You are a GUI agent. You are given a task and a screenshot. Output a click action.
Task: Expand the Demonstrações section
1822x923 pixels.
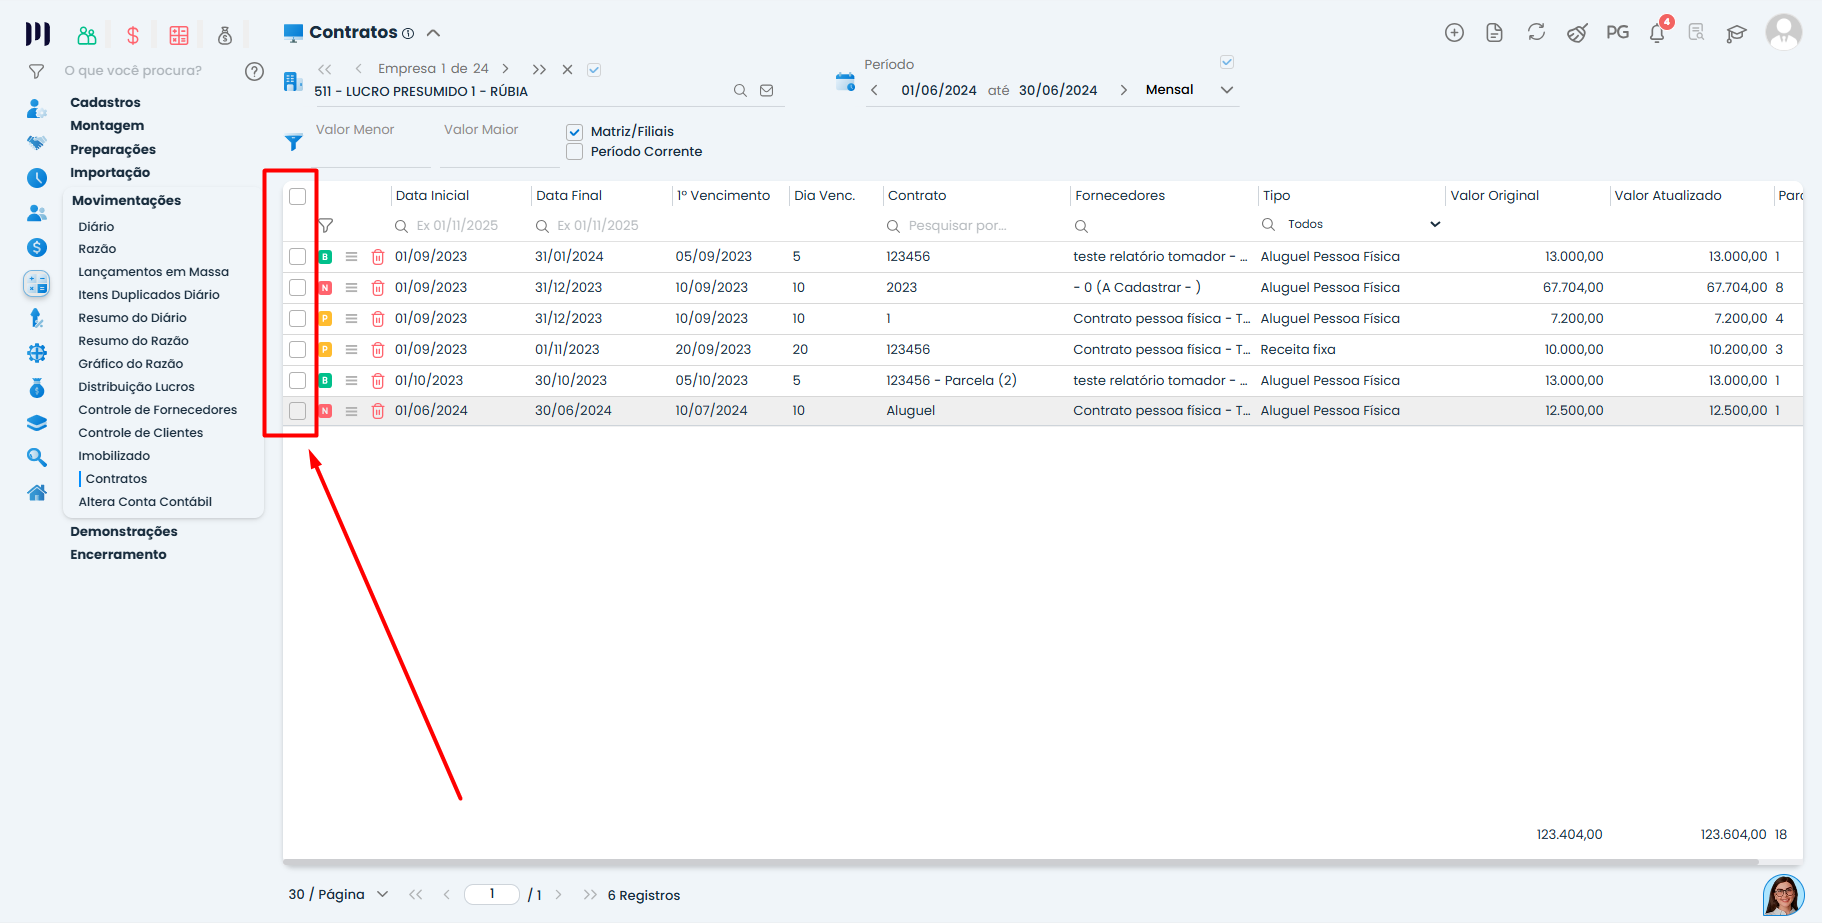point(124,532)
